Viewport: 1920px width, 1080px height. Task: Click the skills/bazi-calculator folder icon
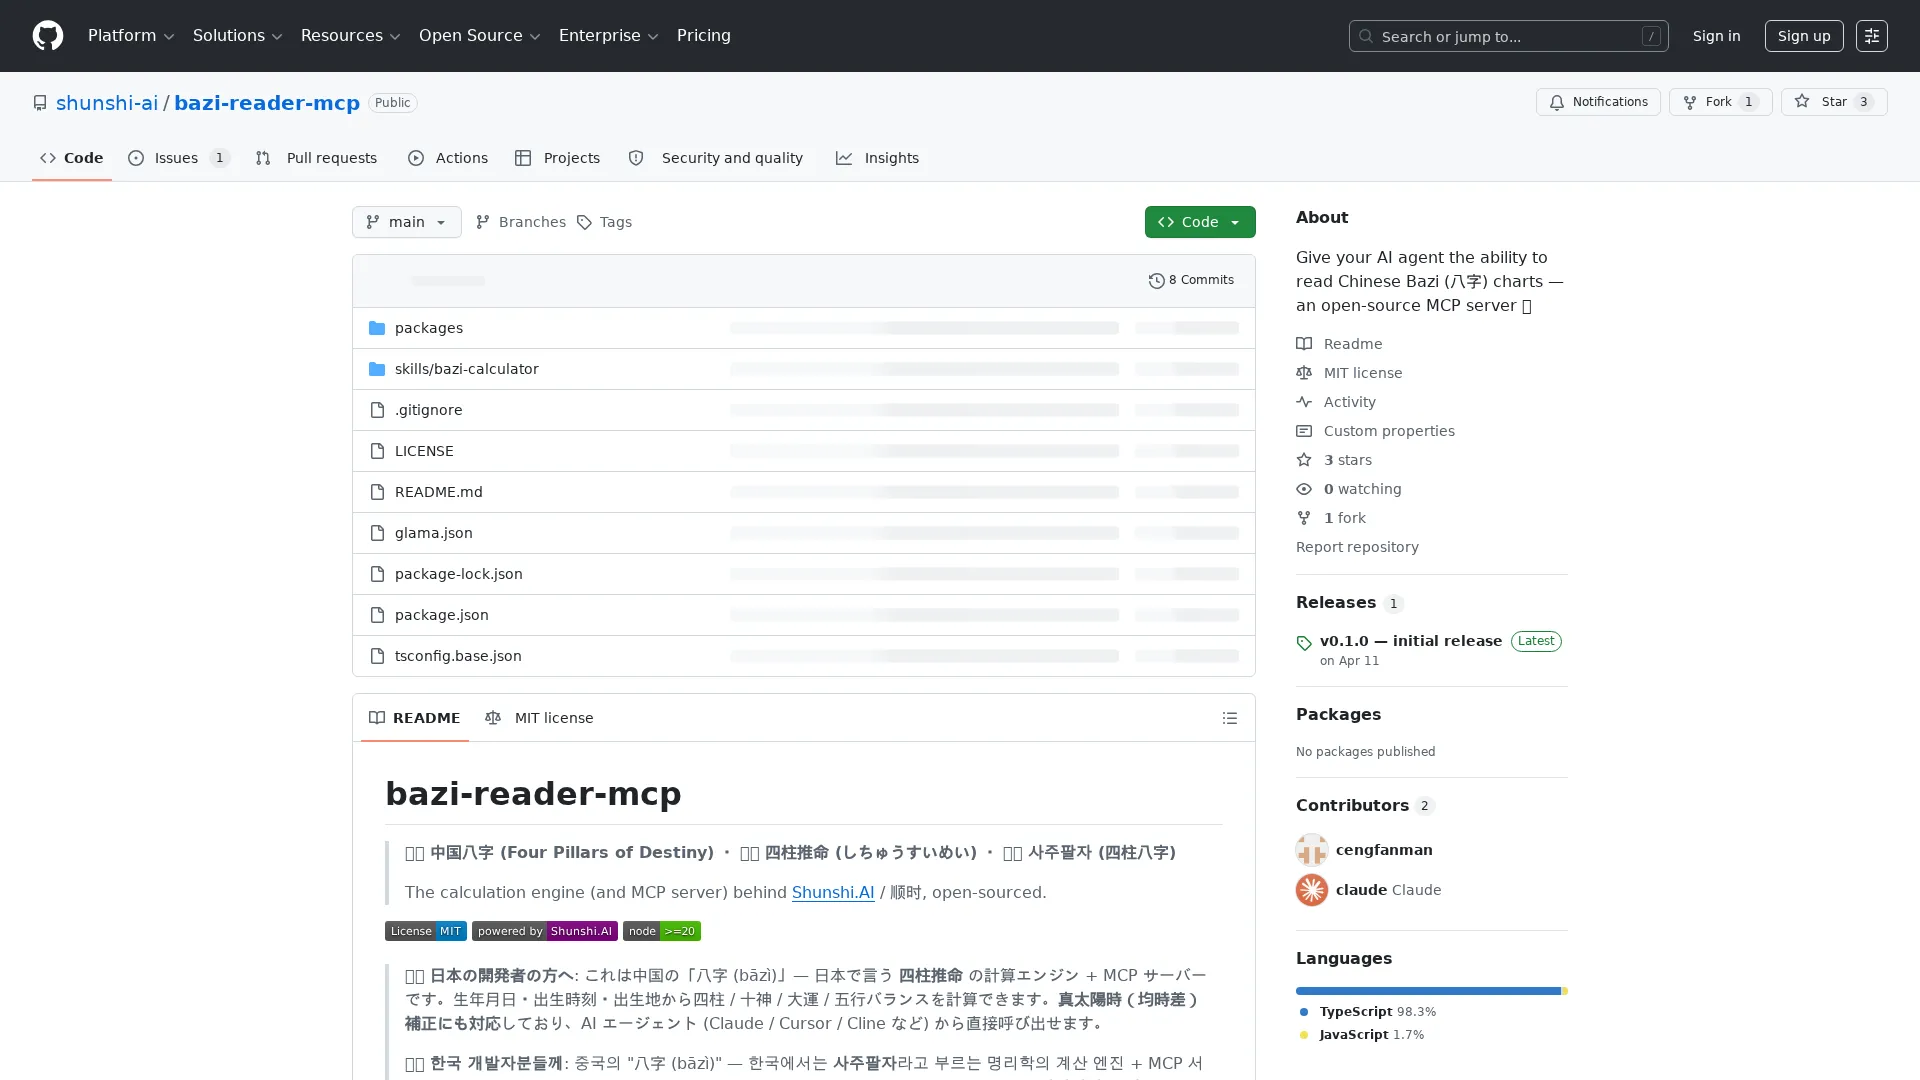[x=377, y=369]
